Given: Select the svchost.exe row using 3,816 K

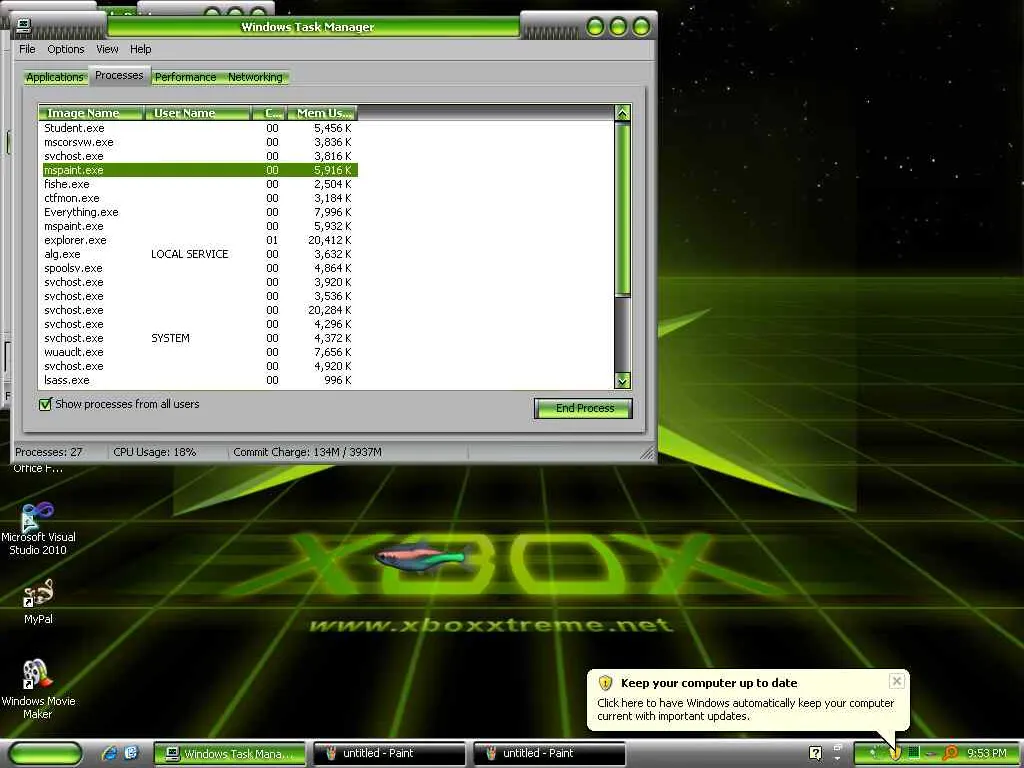Looking at the screenshot, I should 199,156.
